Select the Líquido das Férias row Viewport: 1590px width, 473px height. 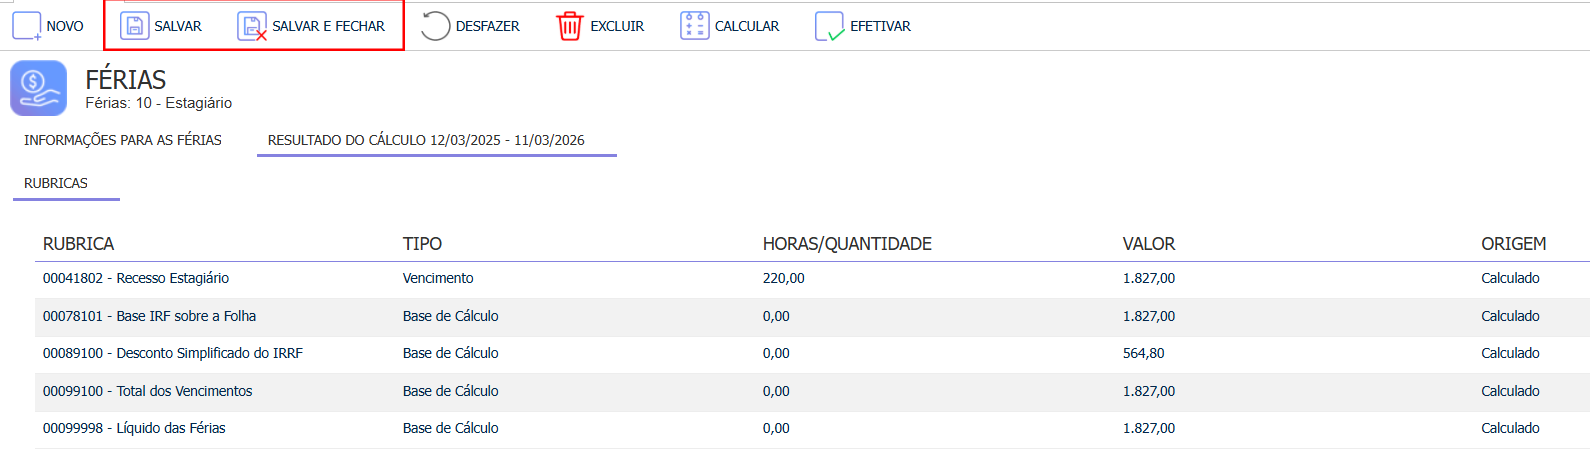(812, 429)
